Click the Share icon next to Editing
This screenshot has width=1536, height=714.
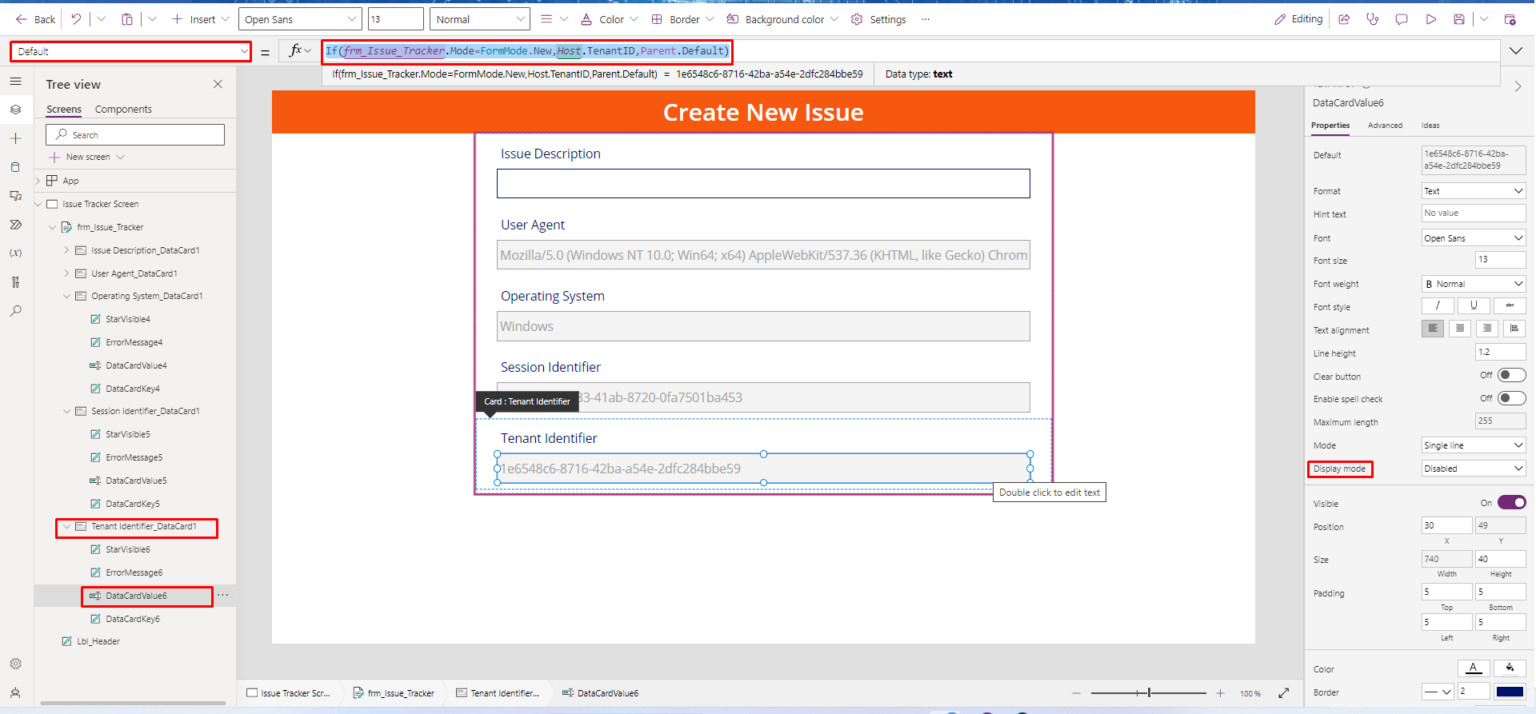click(x=1343, y=19)
